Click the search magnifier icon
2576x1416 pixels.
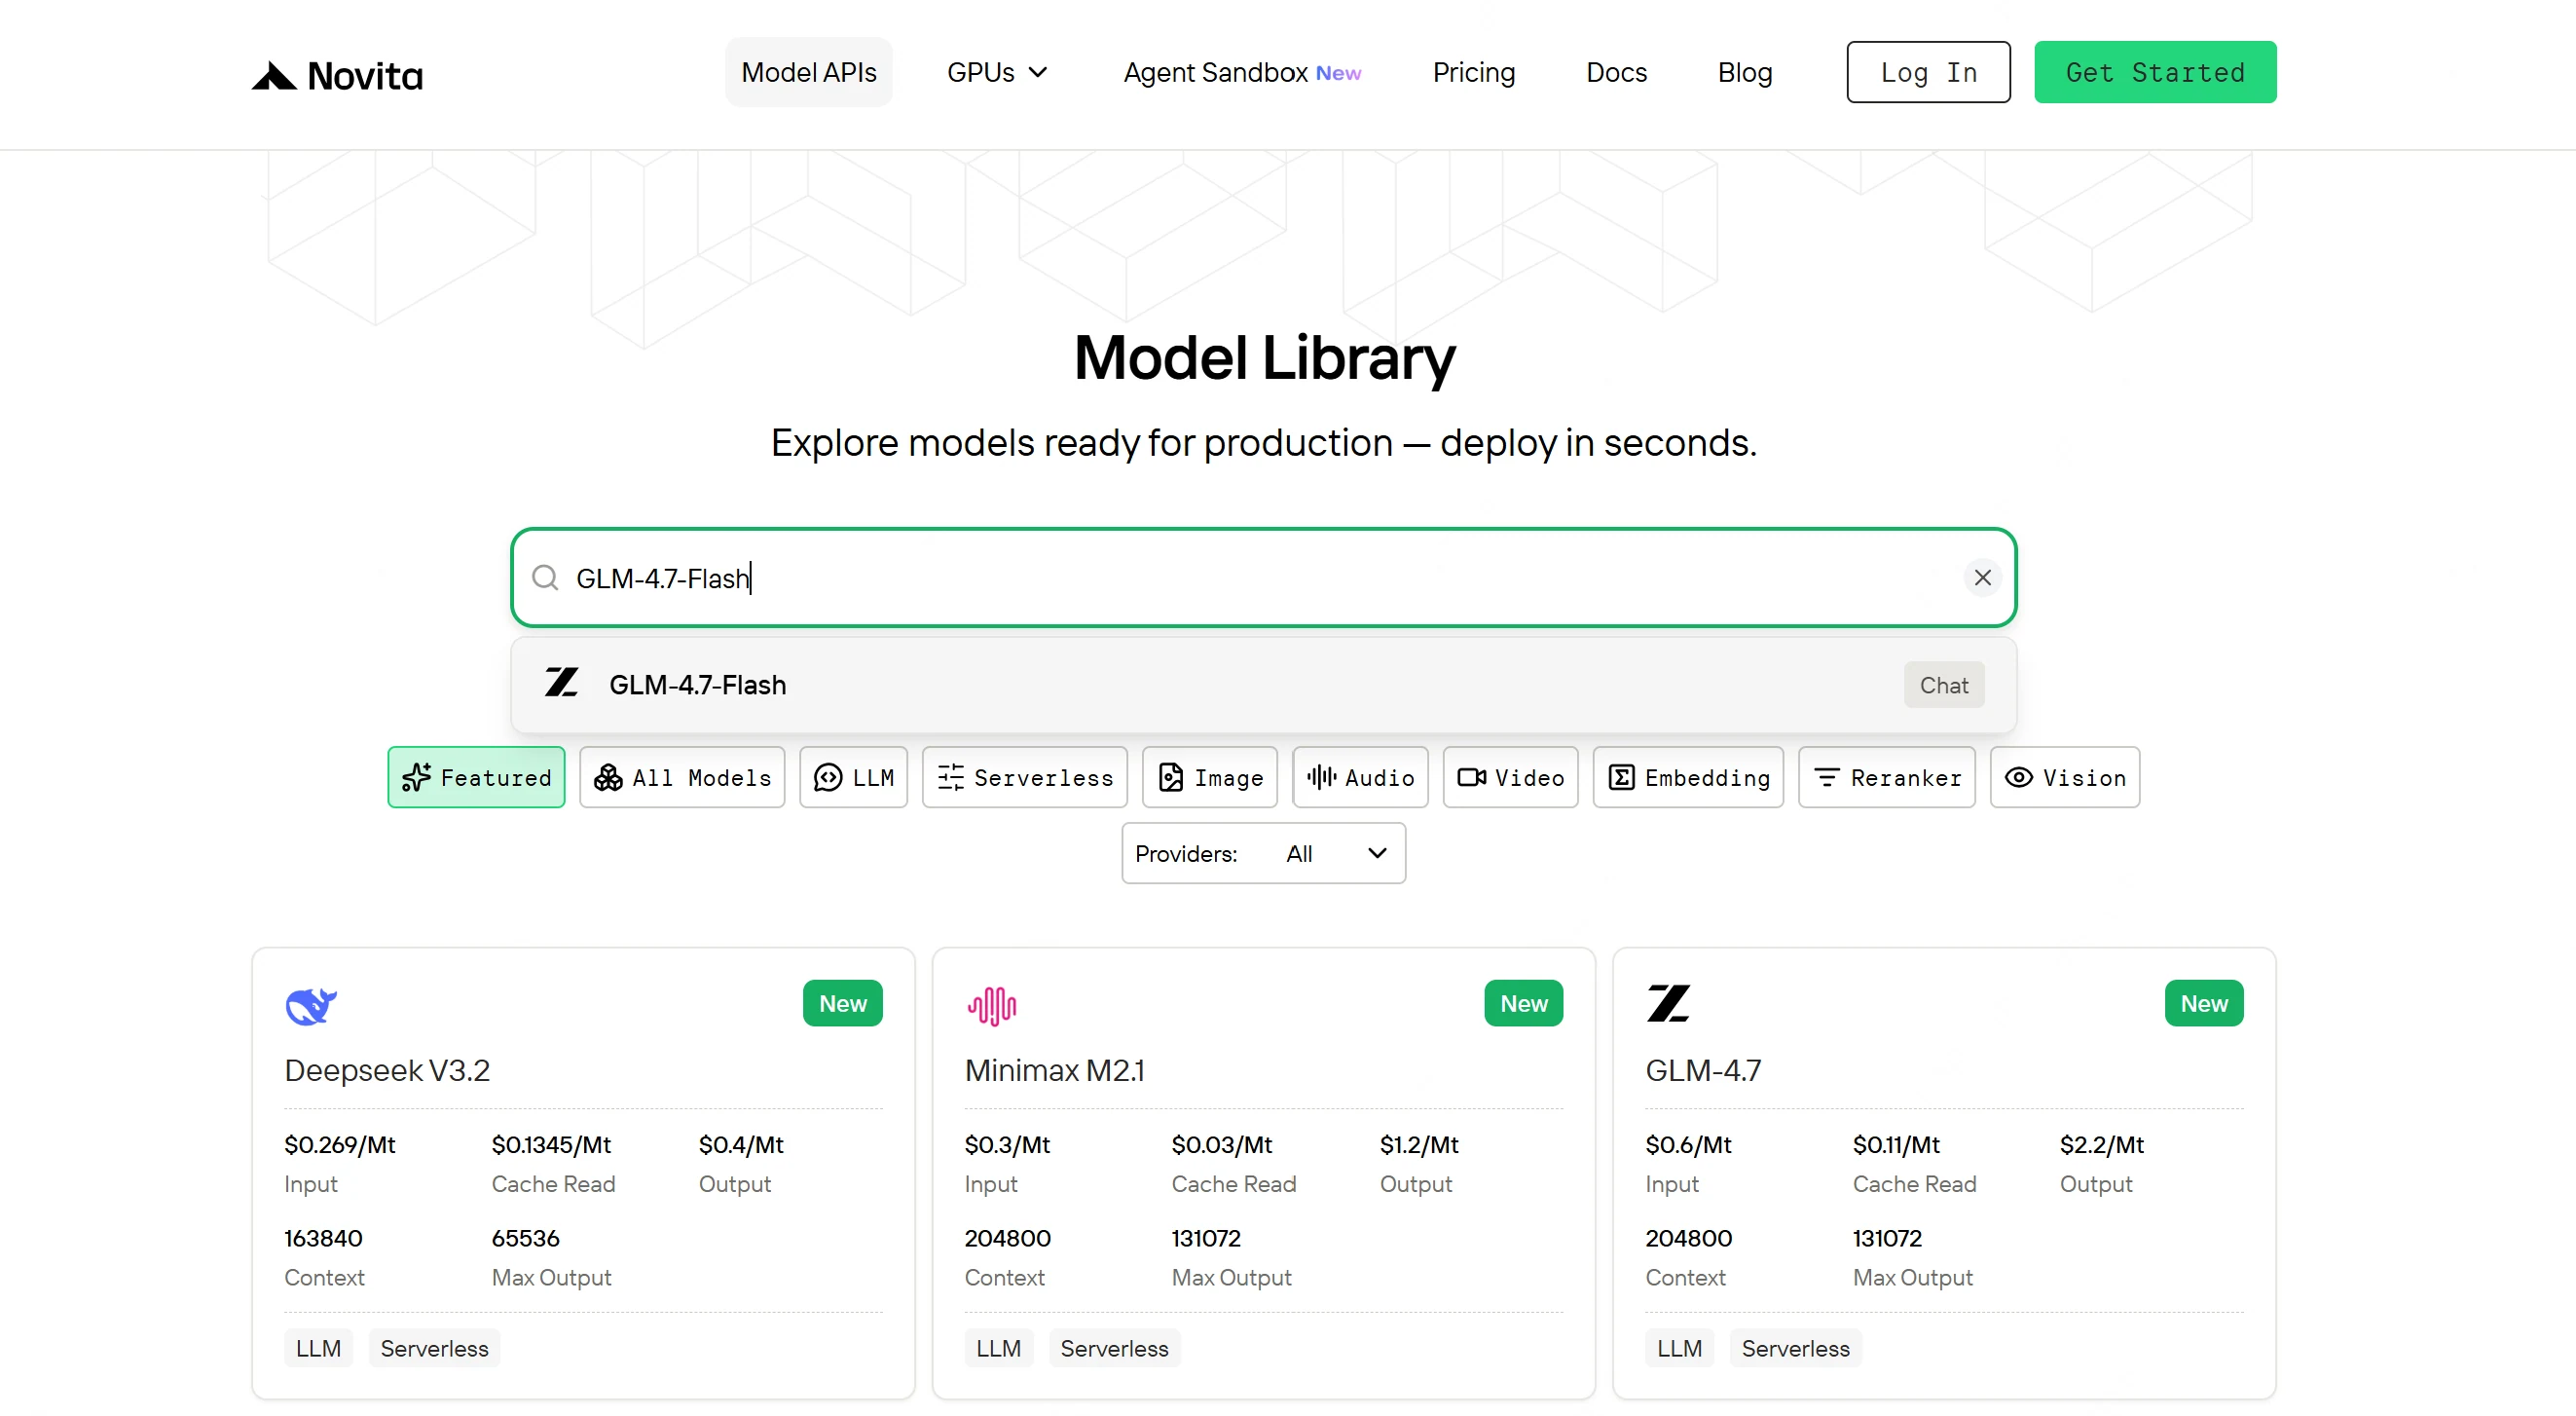tap(545, 578)
